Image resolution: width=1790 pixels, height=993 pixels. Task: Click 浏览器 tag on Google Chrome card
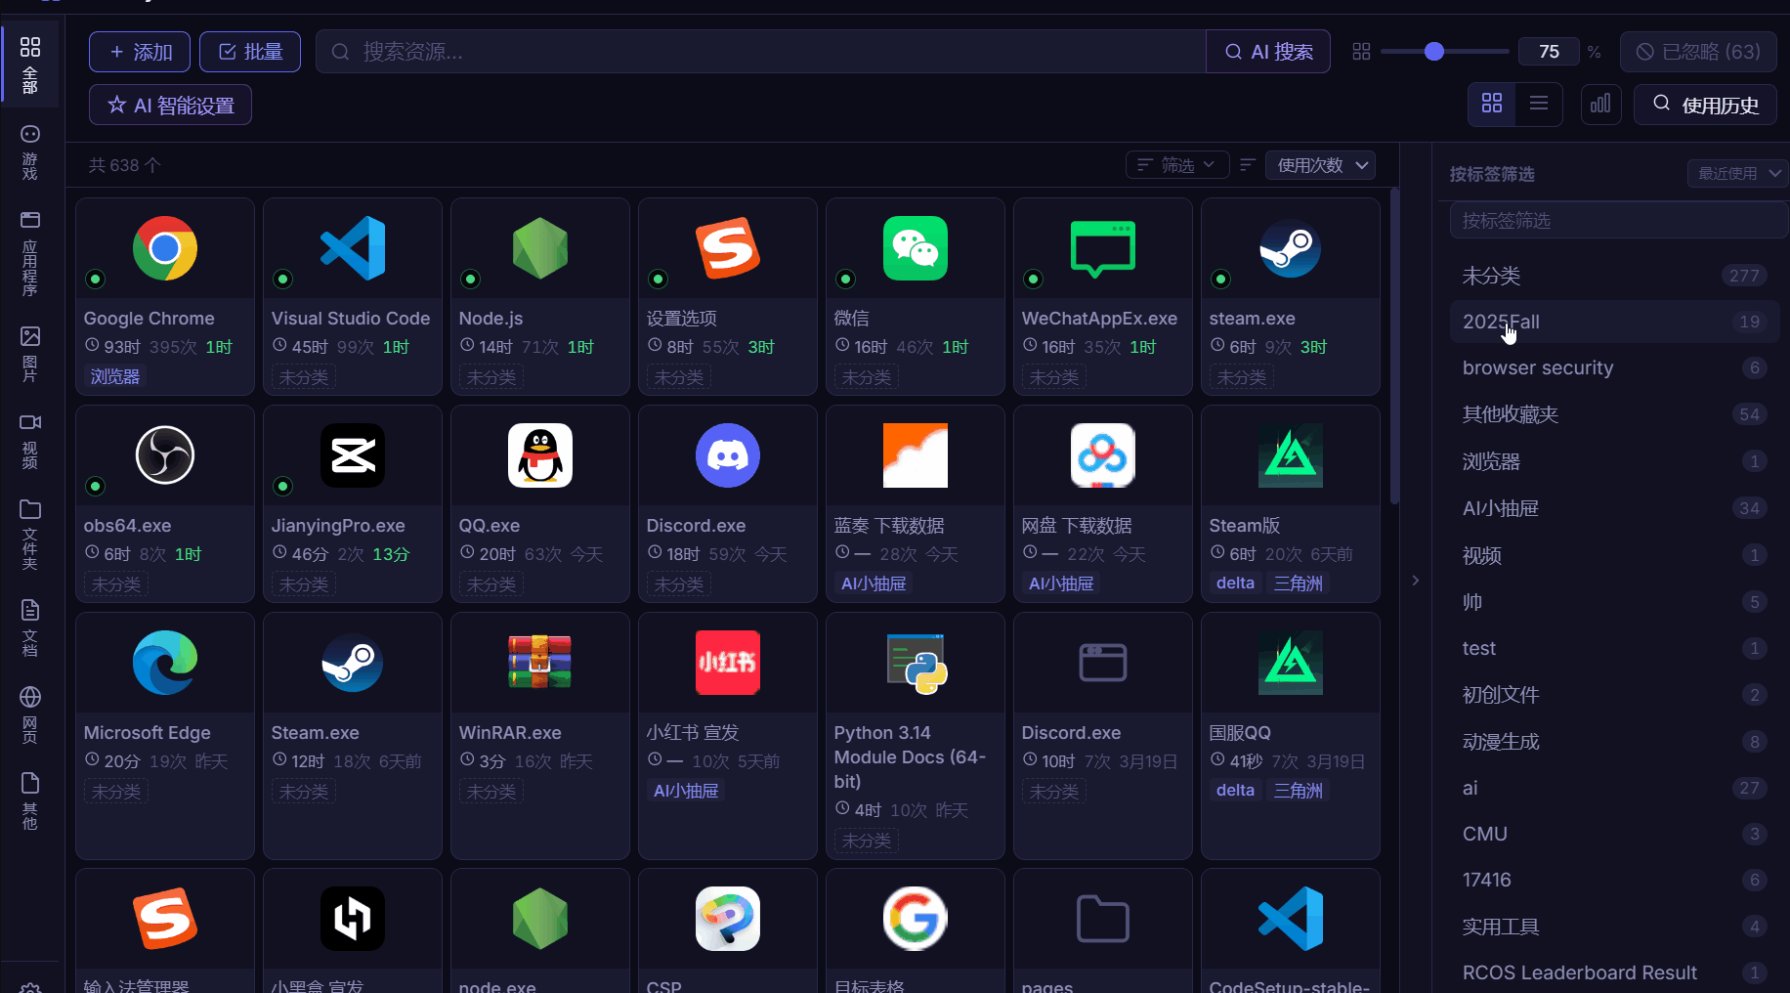pyautogui.click(x=115, y=377)
